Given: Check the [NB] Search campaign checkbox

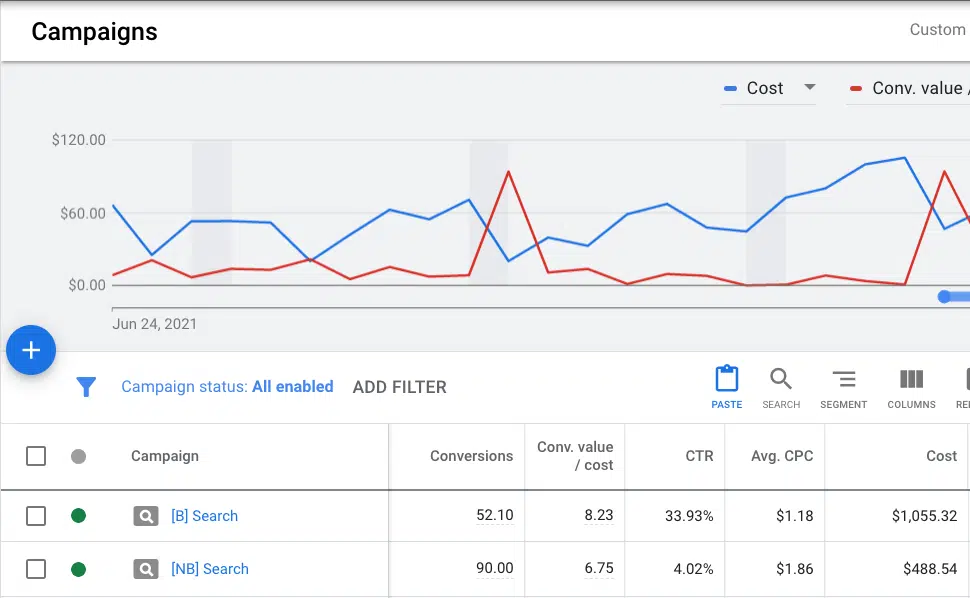Looking at the screenshot, I should (x=36, y=569).
